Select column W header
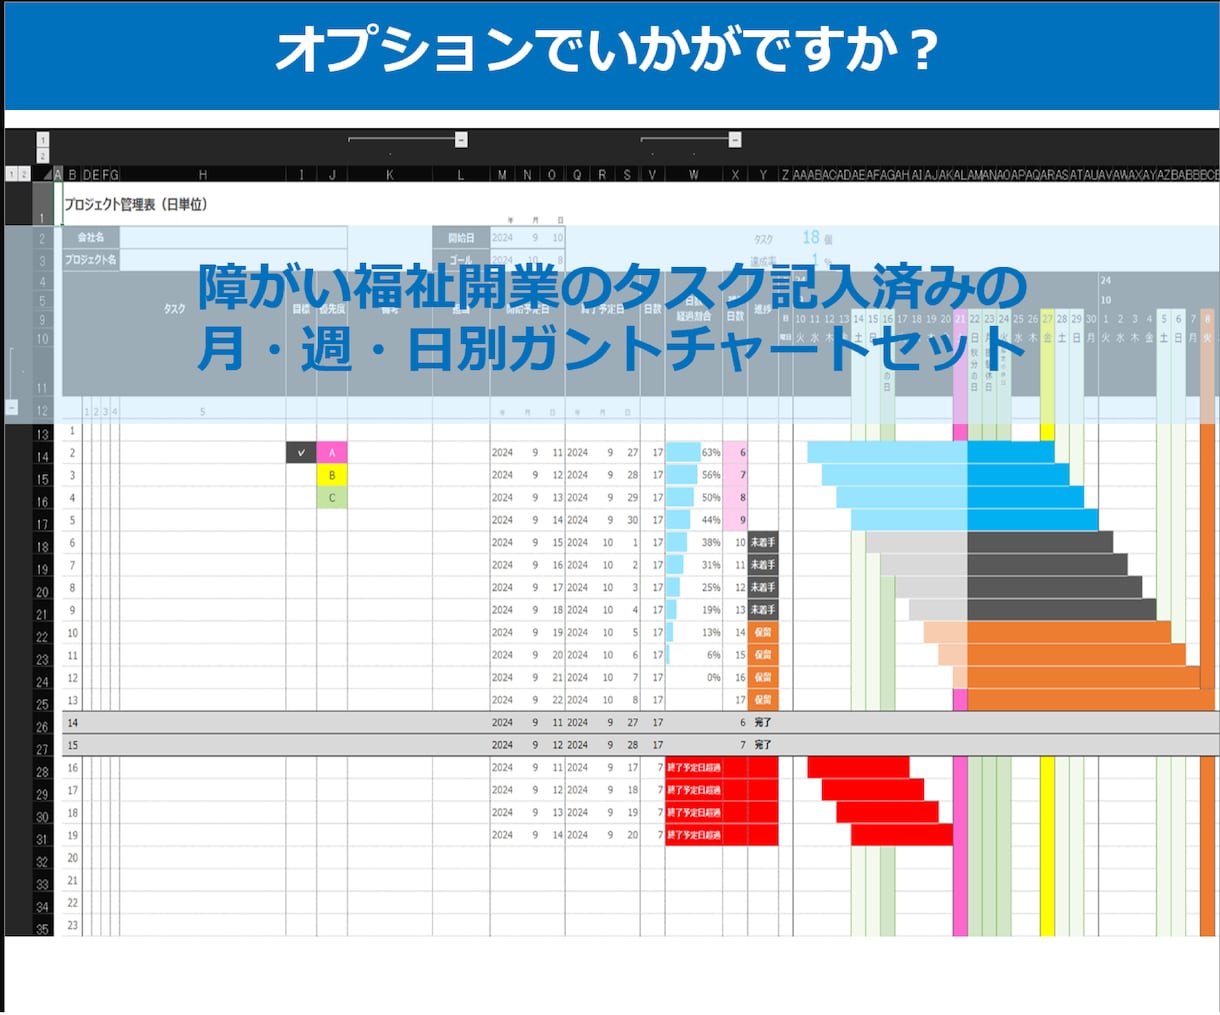The height and width of the screenshot is (1015, 1220). click(693, 174)
